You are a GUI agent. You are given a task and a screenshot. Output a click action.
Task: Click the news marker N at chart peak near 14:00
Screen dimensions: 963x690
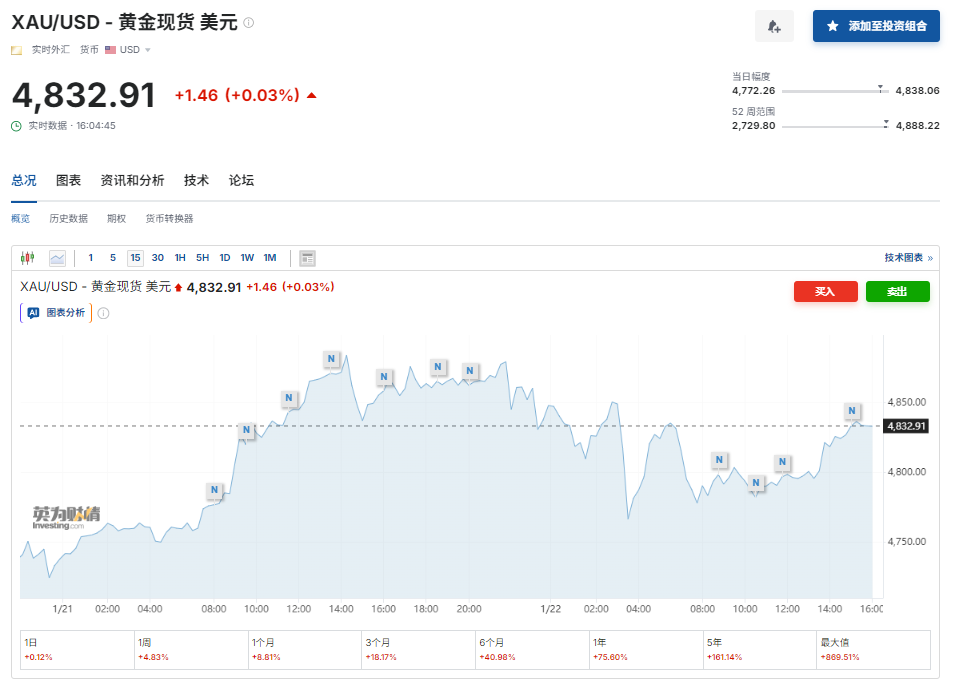332,358
